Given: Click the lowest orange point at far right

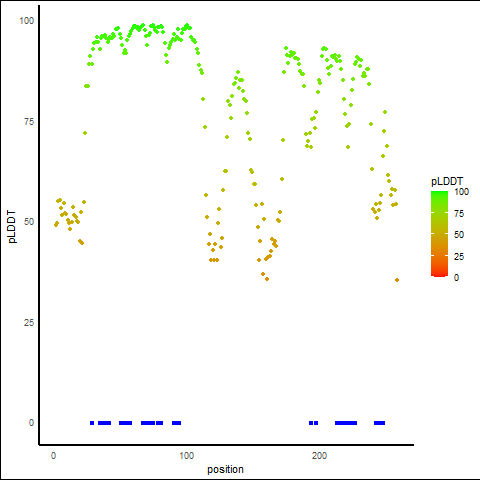Looking at the screenshot, I should coord(397,280).
